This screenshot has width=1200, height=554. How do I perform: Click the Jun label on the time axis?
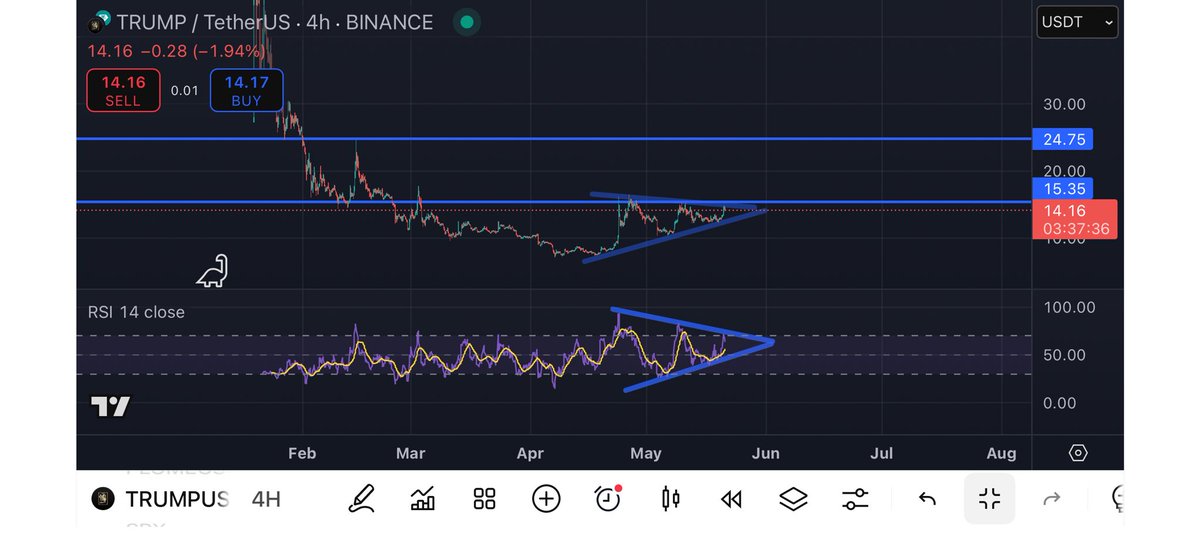(765, 453)
